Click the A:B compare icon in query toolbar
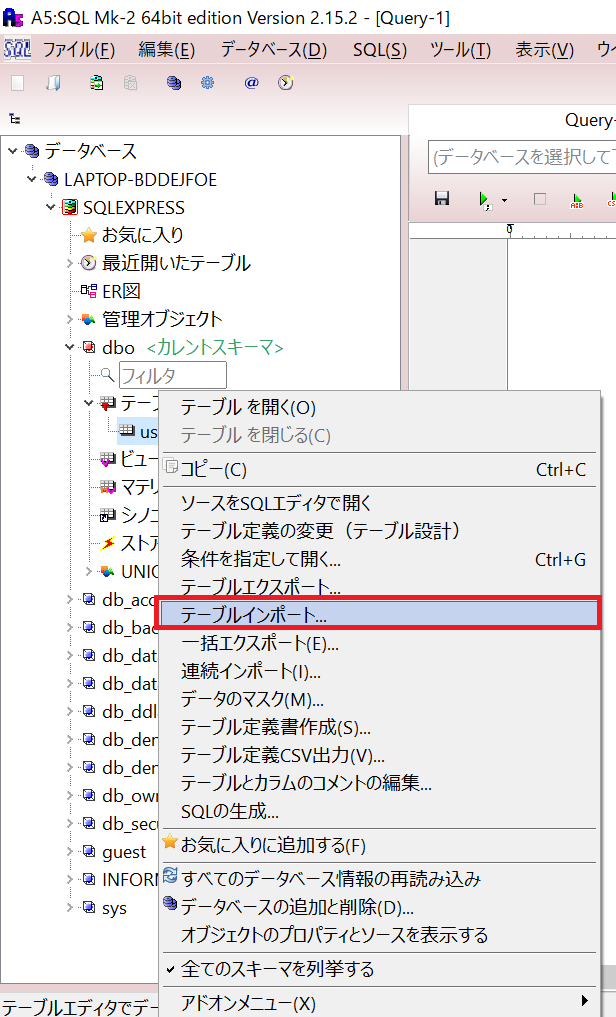 click(x=576, y=200)
